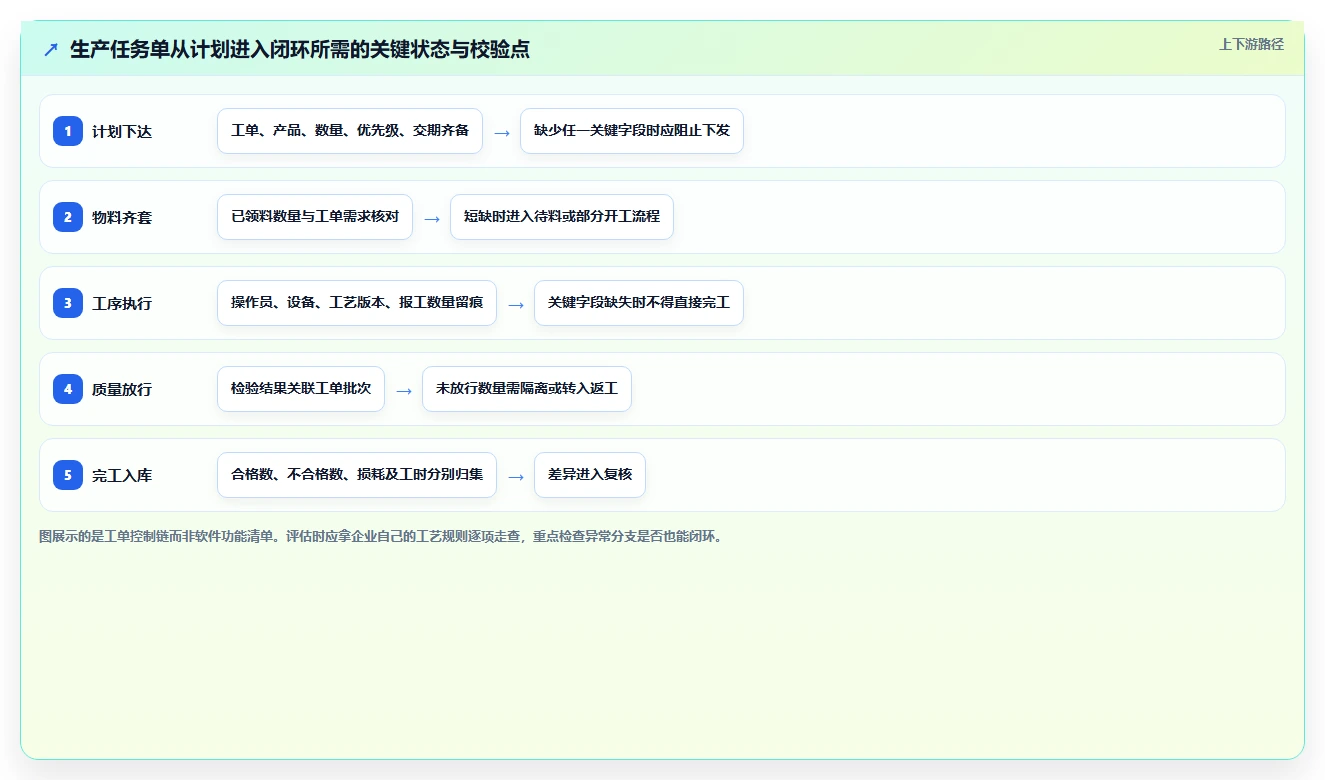Click the step 3 number badge
Screen dimensions: 1325x780
point(68,302)
